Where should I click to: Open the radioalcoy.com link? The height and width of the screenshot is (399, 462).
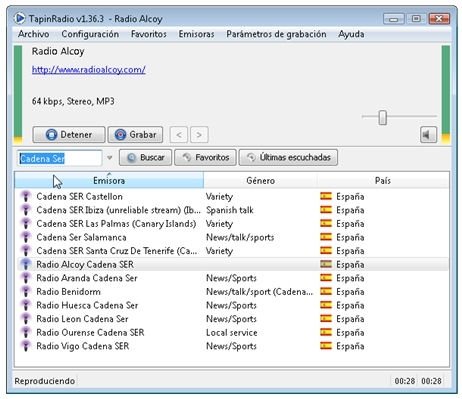click(x=89, y=69)
